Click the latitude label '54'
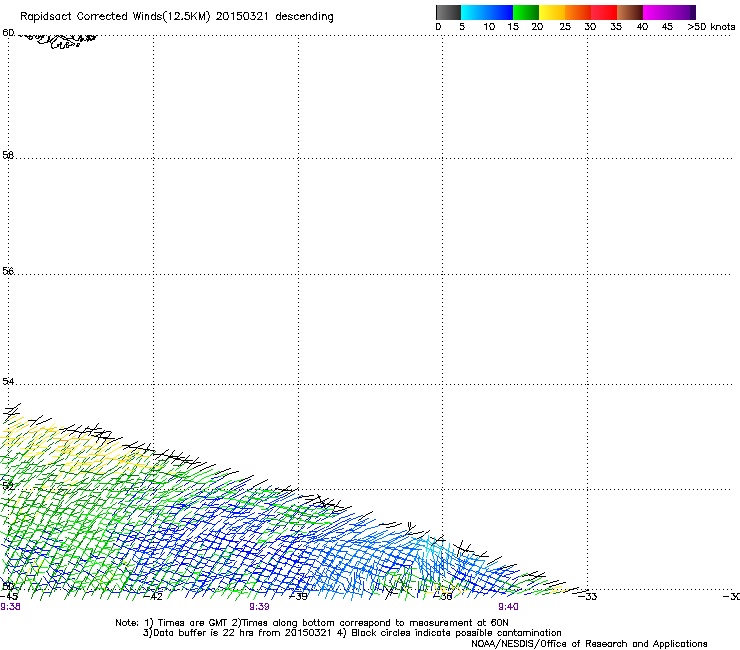The height and width of the screenshot is (650, 740). coord(8,381)
